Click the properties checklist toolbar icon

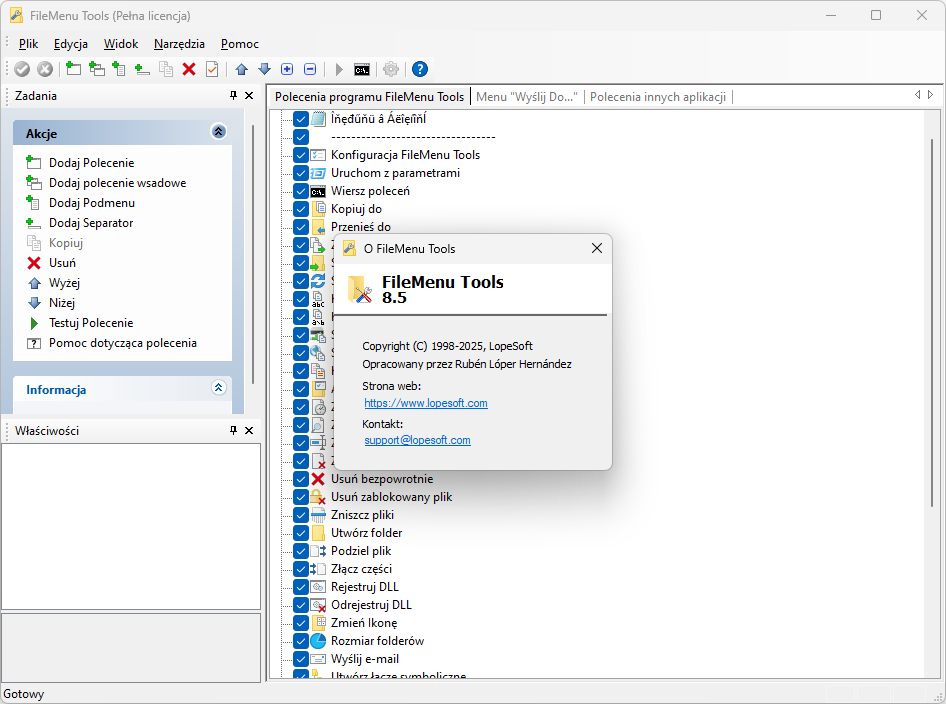[212, 69]
